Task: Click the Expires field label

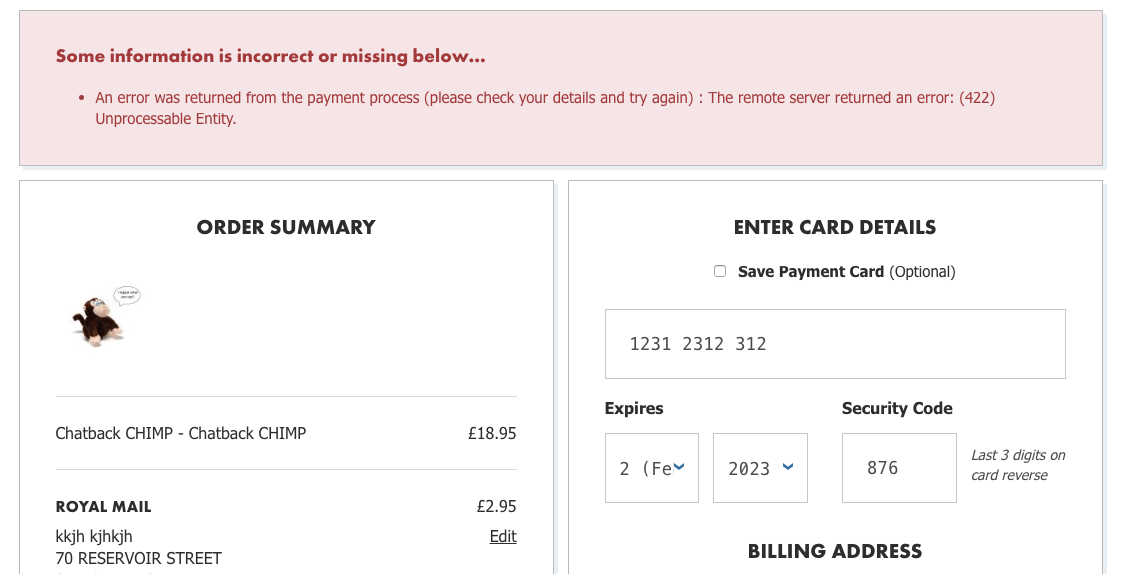Action: click(x=634, y=409)
